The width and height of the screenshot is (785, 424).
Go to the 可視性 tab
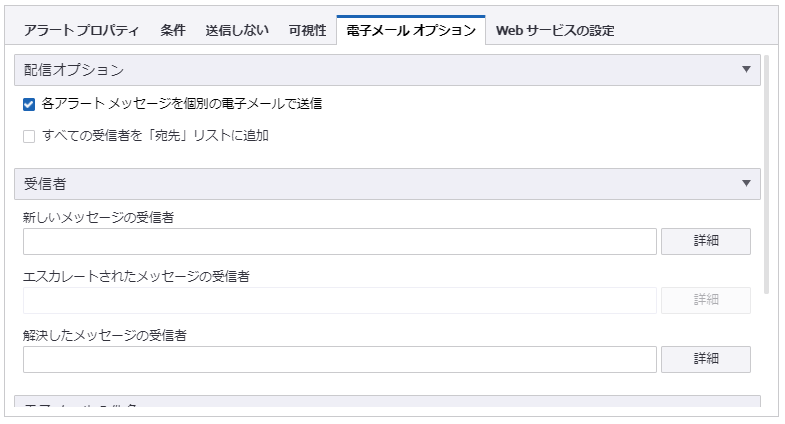tap(307, 30)
